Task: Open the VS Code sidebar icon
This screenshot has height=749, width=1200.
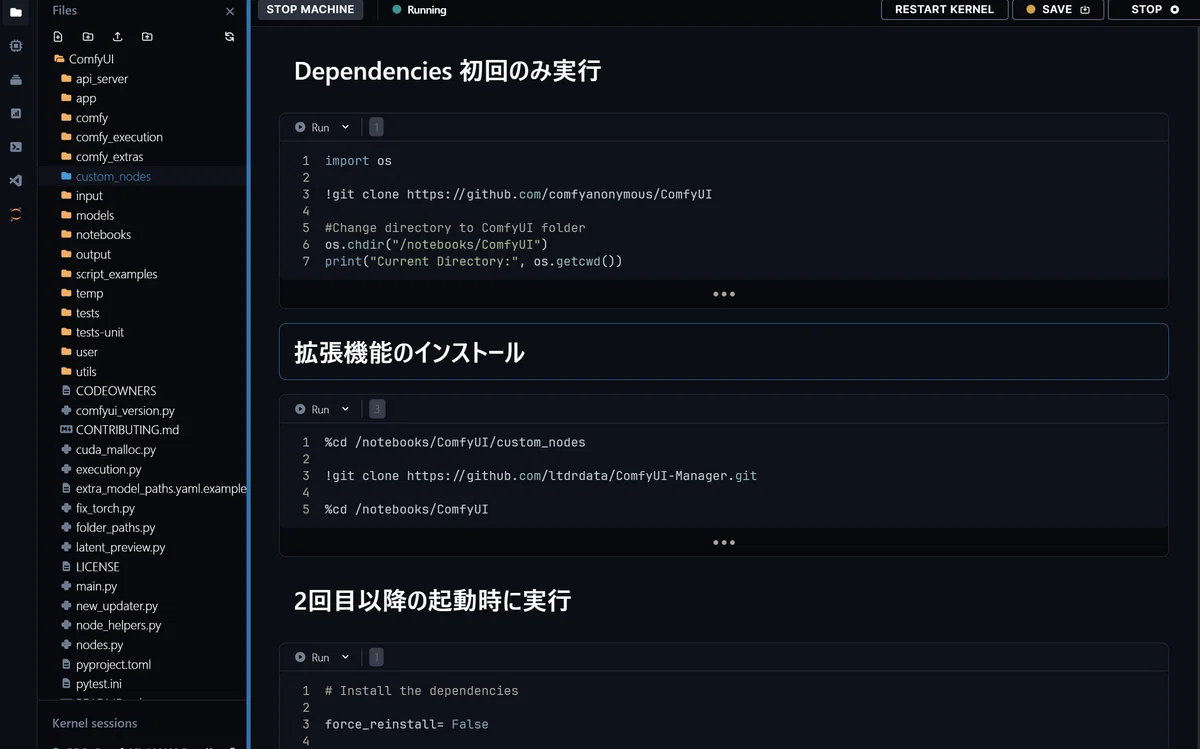Action: tap(15, 181)
